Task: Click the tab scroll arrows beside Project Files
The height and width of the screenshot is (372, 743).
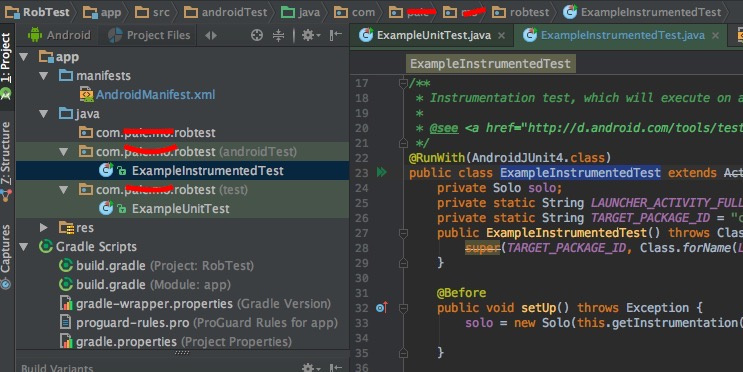Action: pos(211,35)
